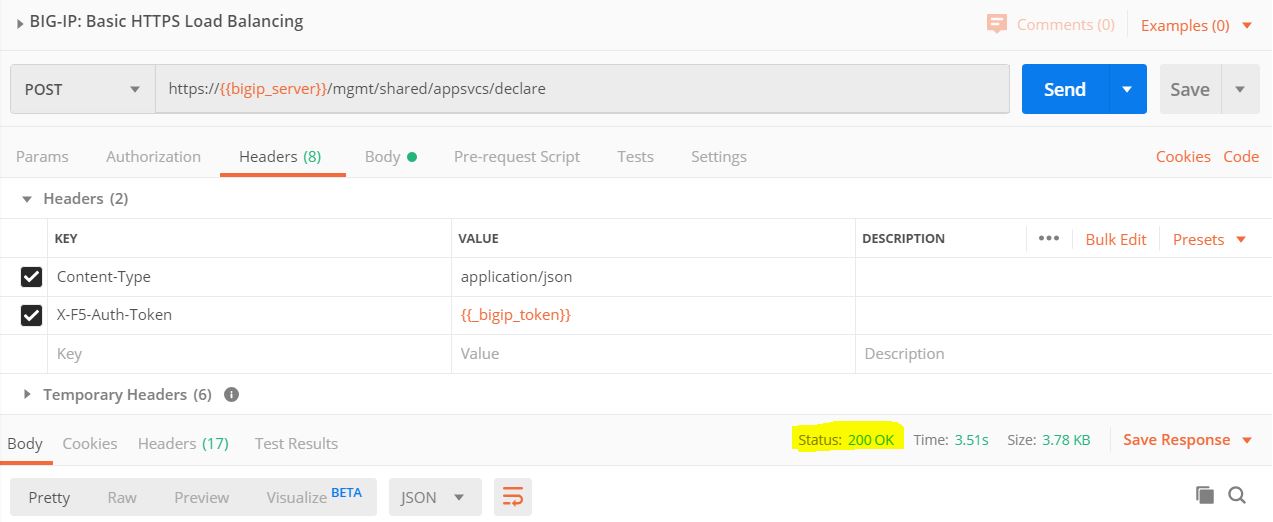The width and height of the screenshot is (1273, 522).
Task: Select the Content-Type key cell
Action: coord(249,277)
